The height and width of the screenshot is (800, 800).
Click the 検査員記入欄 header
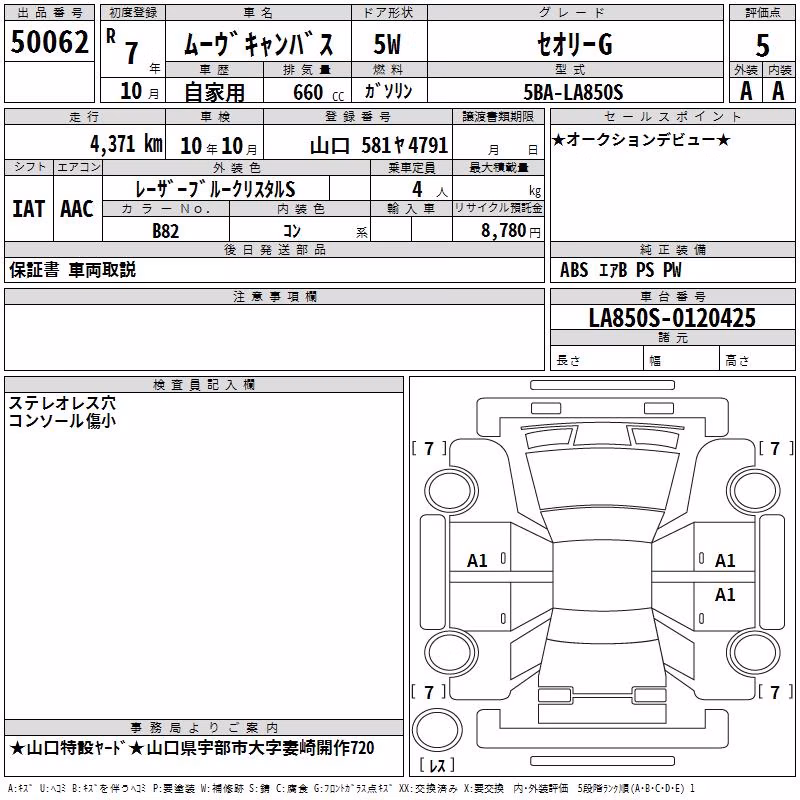204,385
